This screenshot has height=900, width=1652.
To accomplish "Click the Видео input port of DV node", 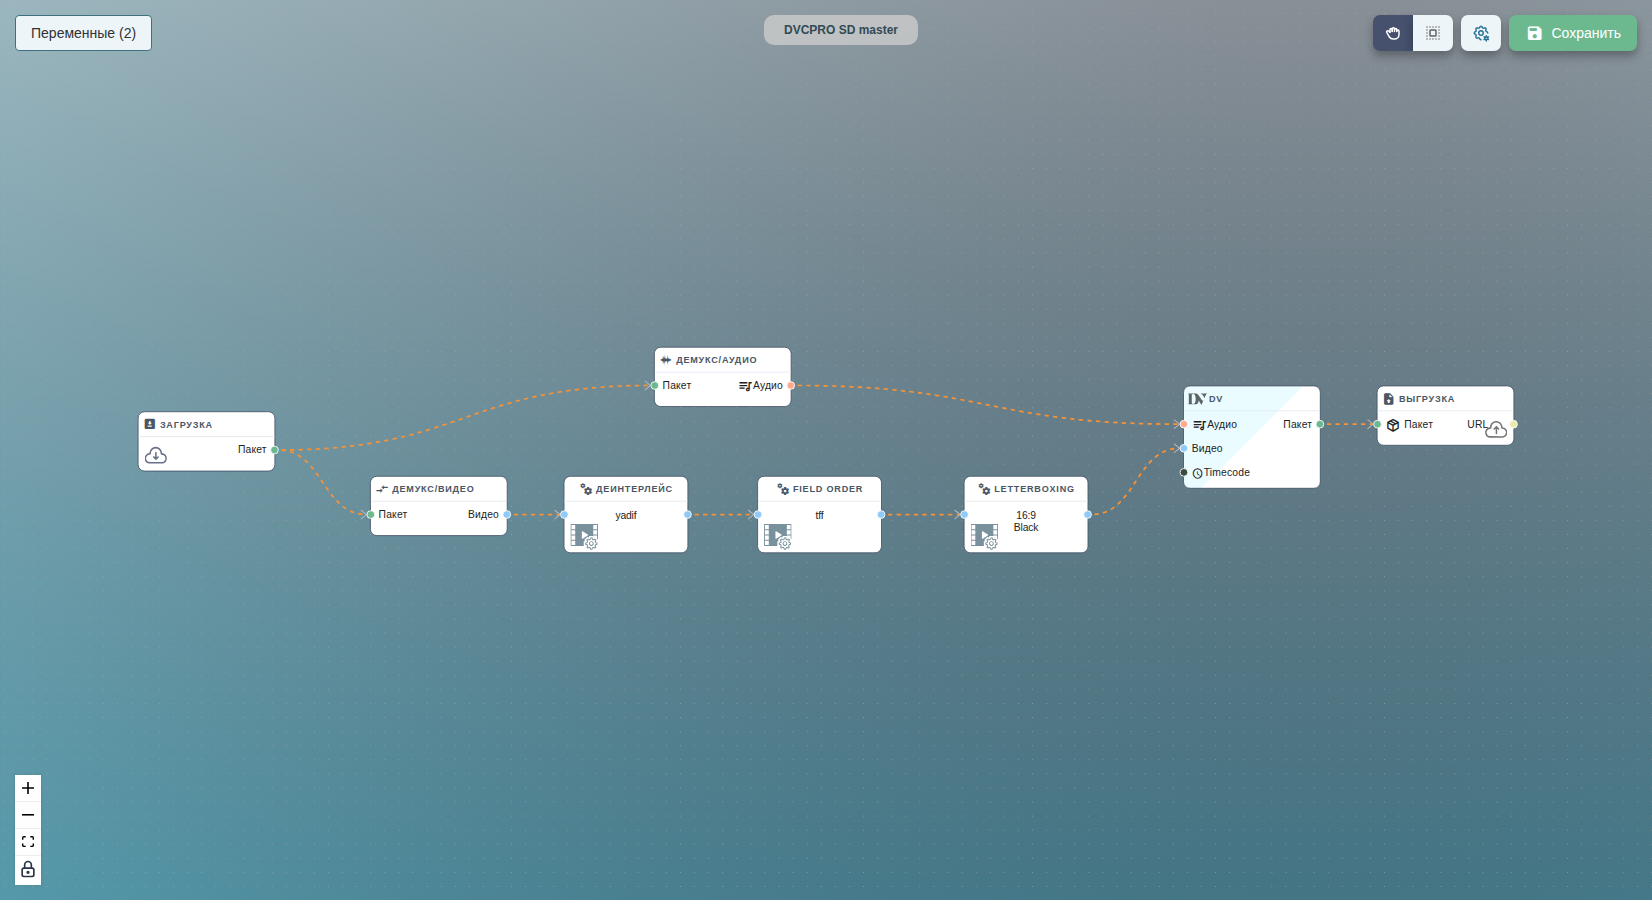I will point(1184,449).
